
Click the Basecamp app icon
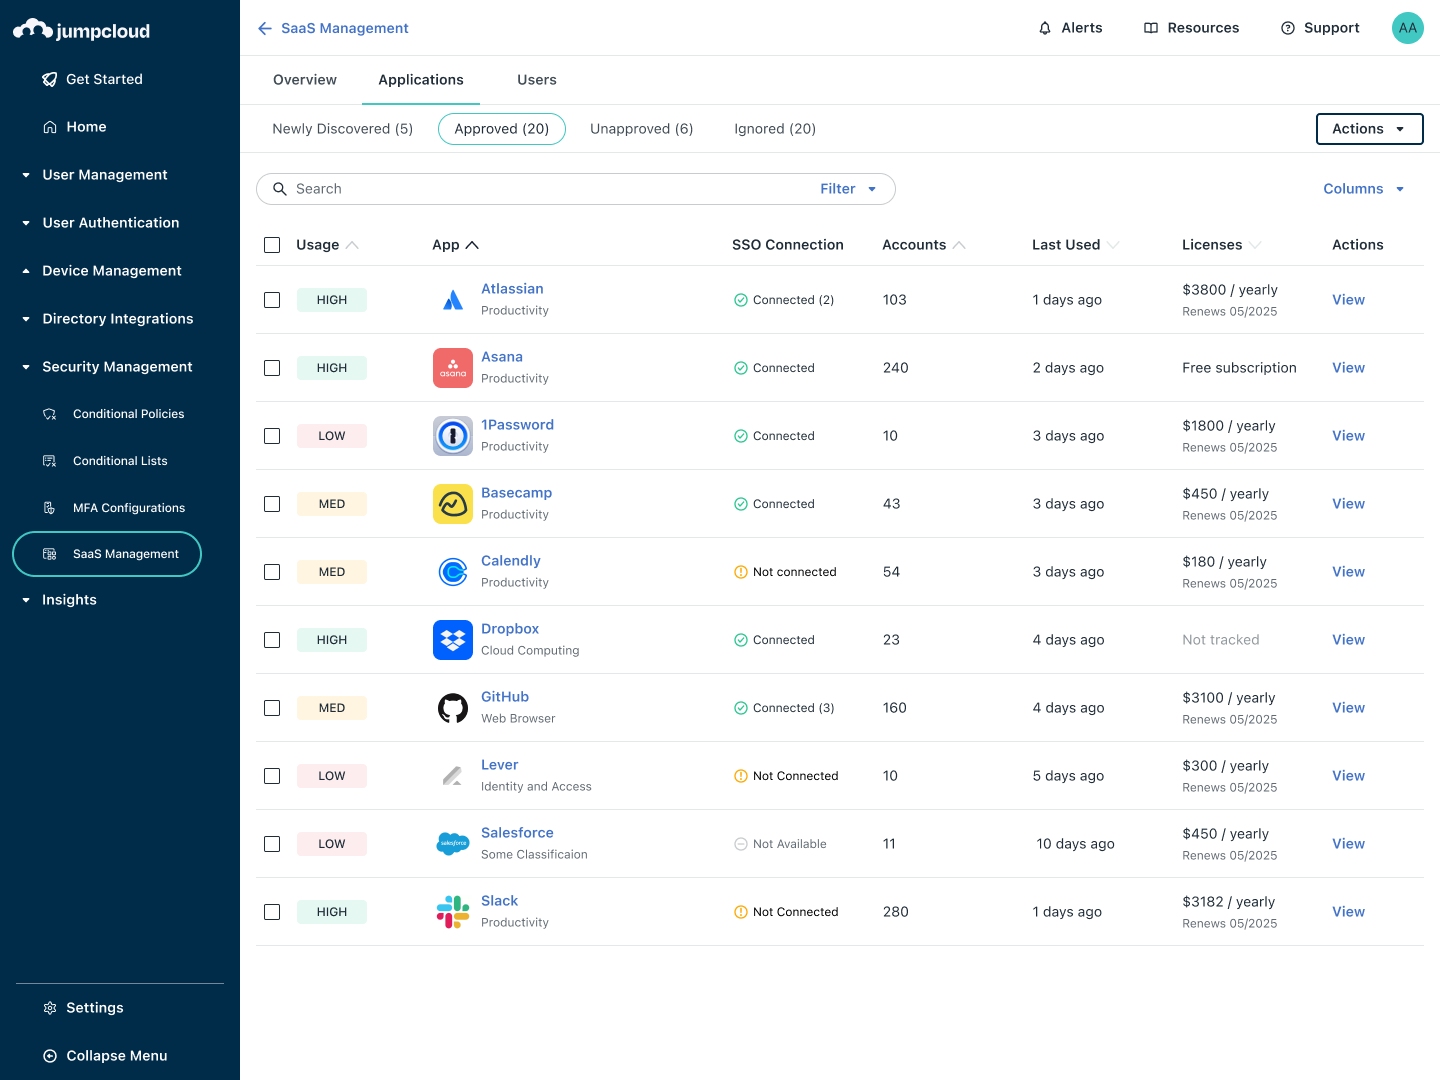click(452, 503)
